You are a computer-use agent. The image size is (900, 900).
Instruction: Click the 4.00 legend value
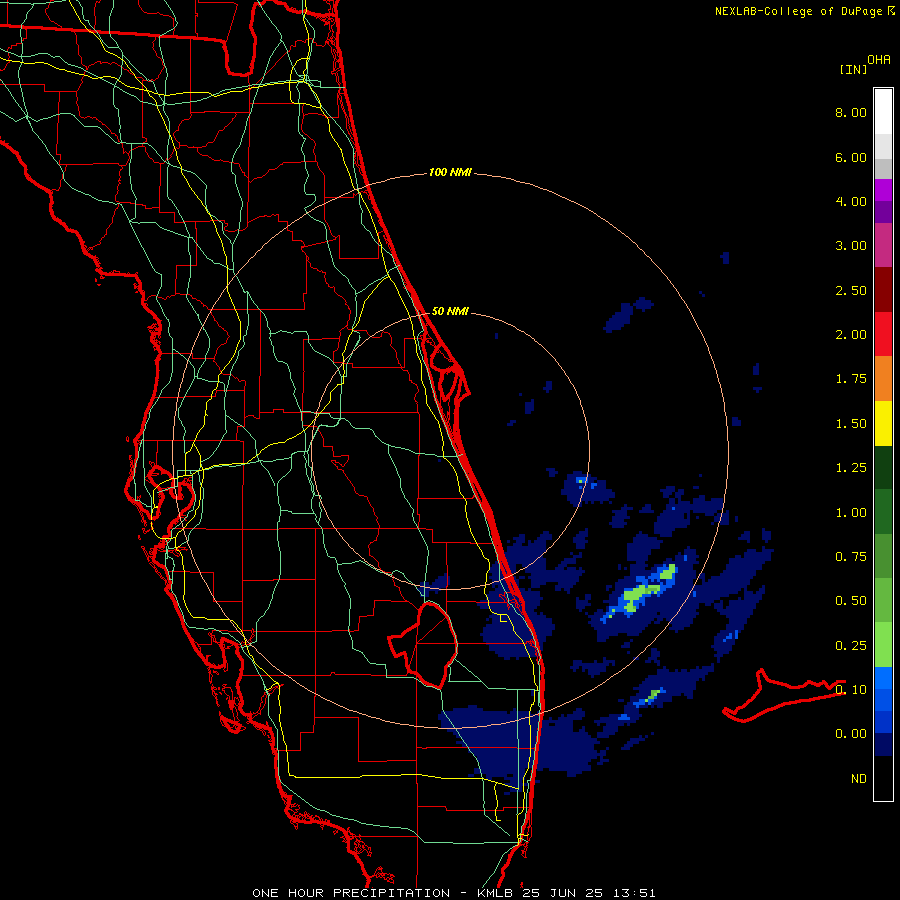pyautogui.click(x=851, y=201)
